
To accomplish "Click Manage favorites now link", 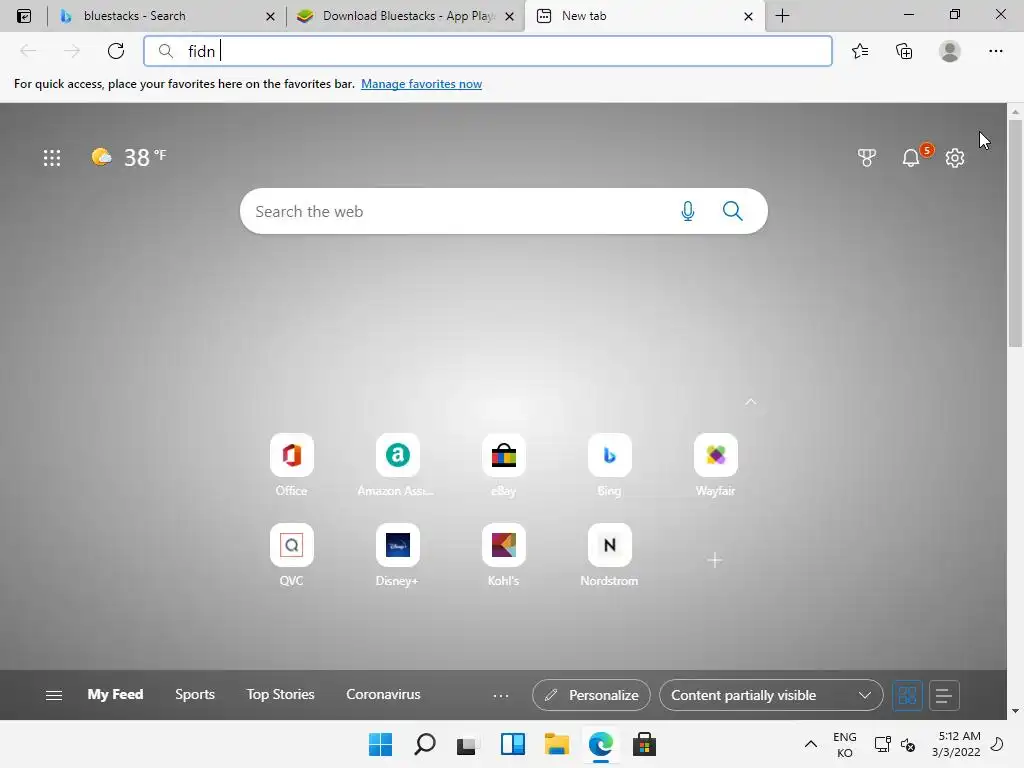I will pyautogui.click(x=421, y=84).
